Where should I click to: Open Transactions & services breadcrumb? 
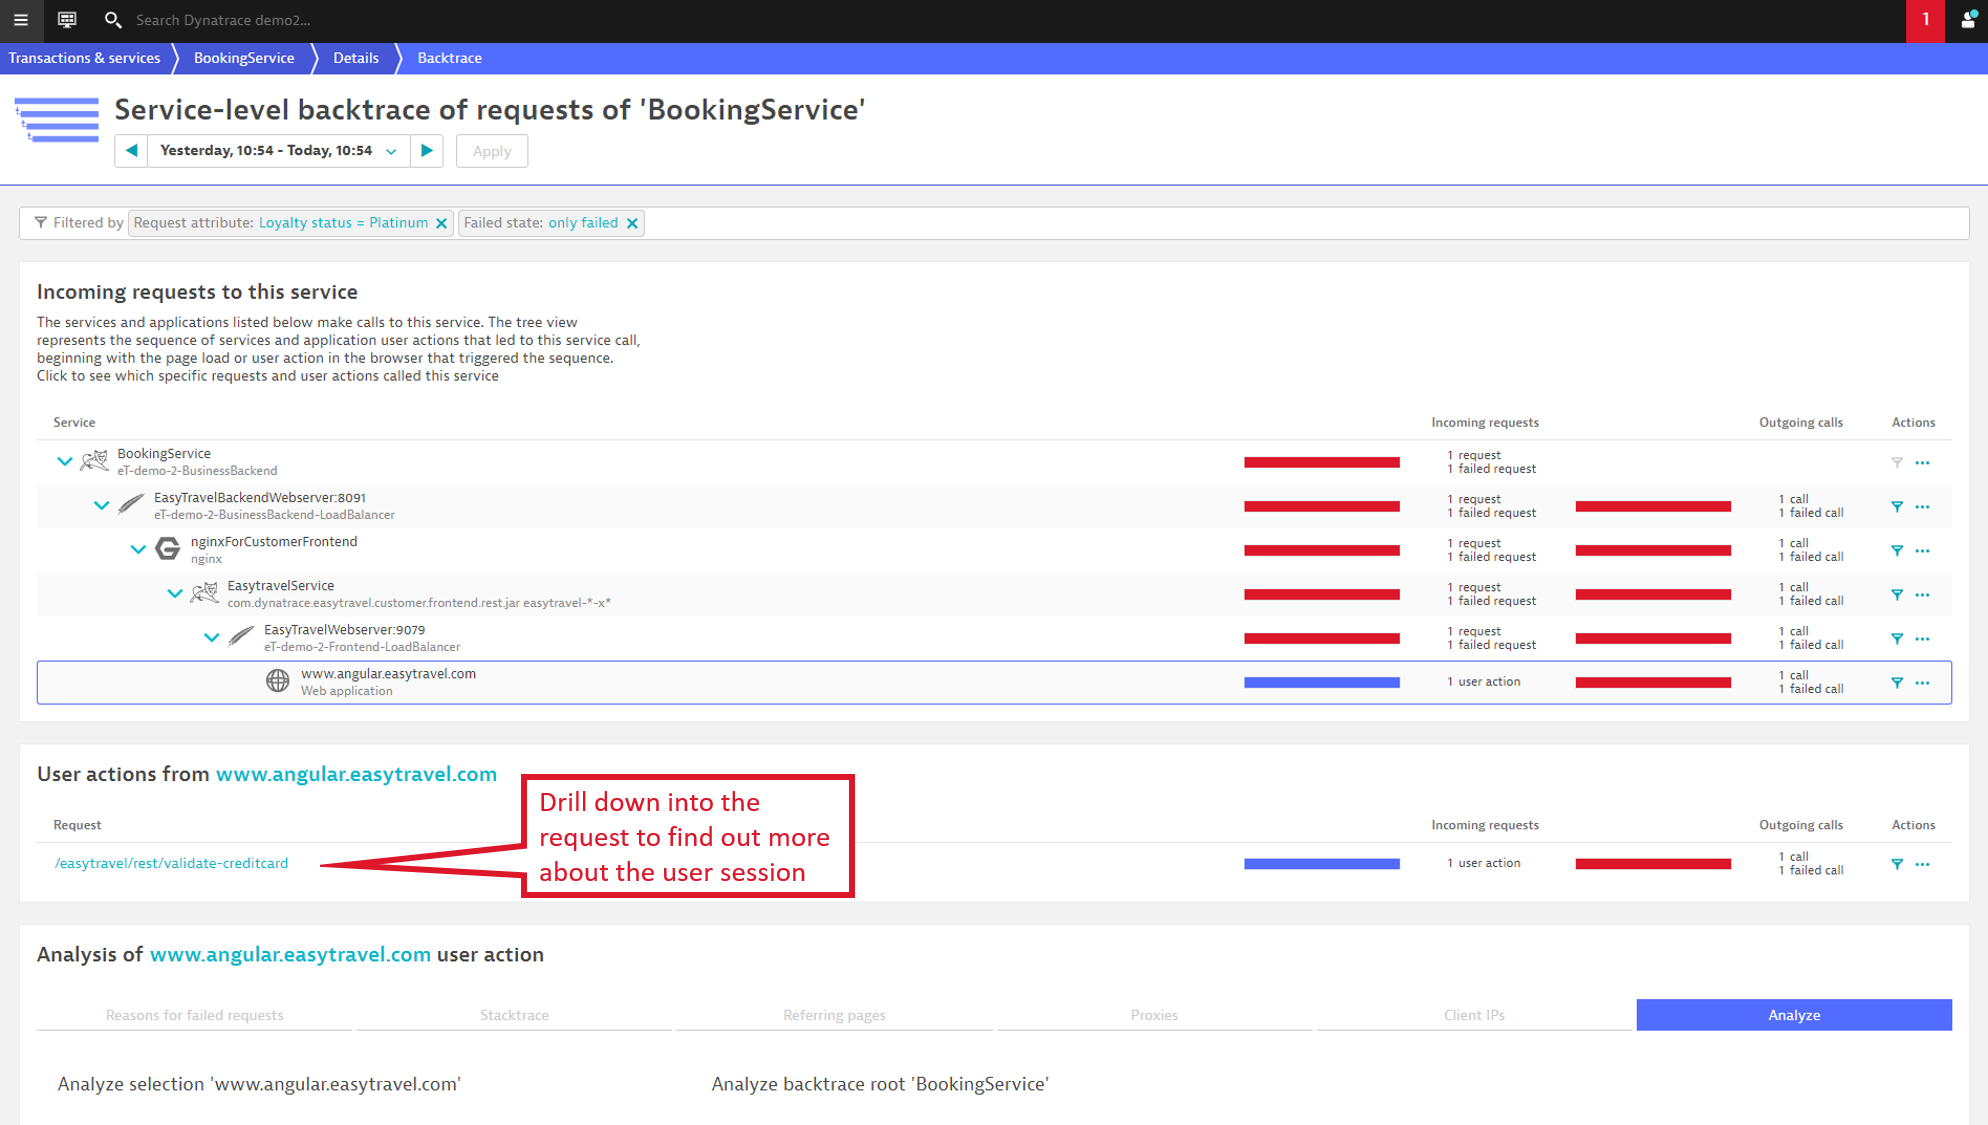pyautogui.click(x=84, y=58)
